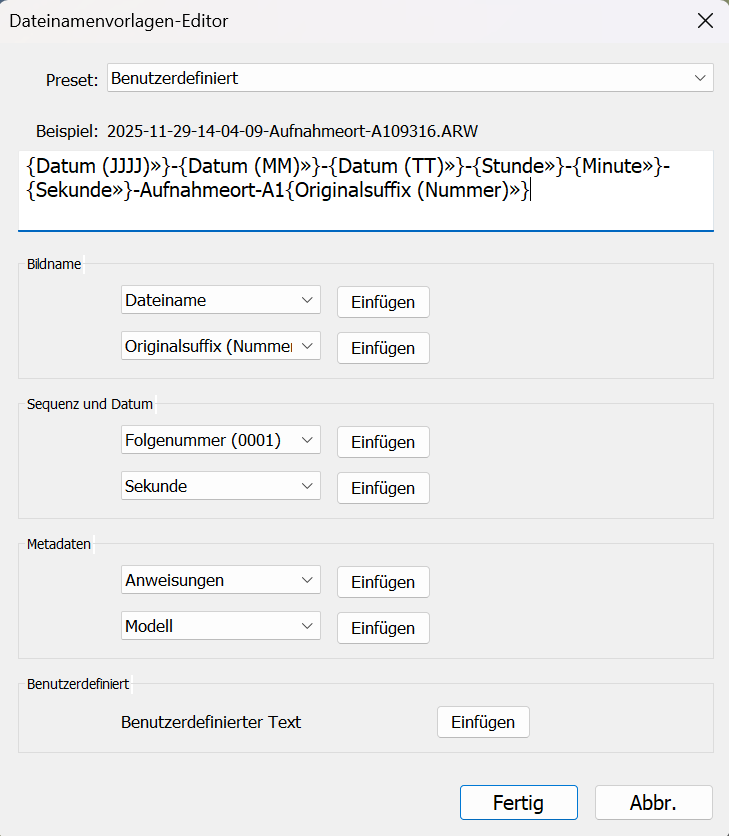729x836 pixels.
Task: Click Einfügen for Benutzerdefinierter Text
Action: point(483,722)
